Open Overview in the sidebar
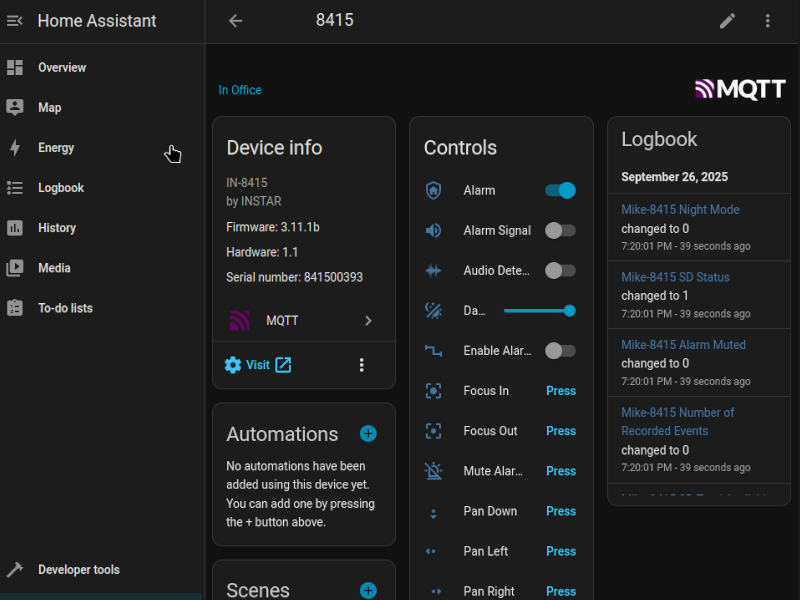Screen dimensions: 800x600 pyautogui.click(x=101, y=67)
